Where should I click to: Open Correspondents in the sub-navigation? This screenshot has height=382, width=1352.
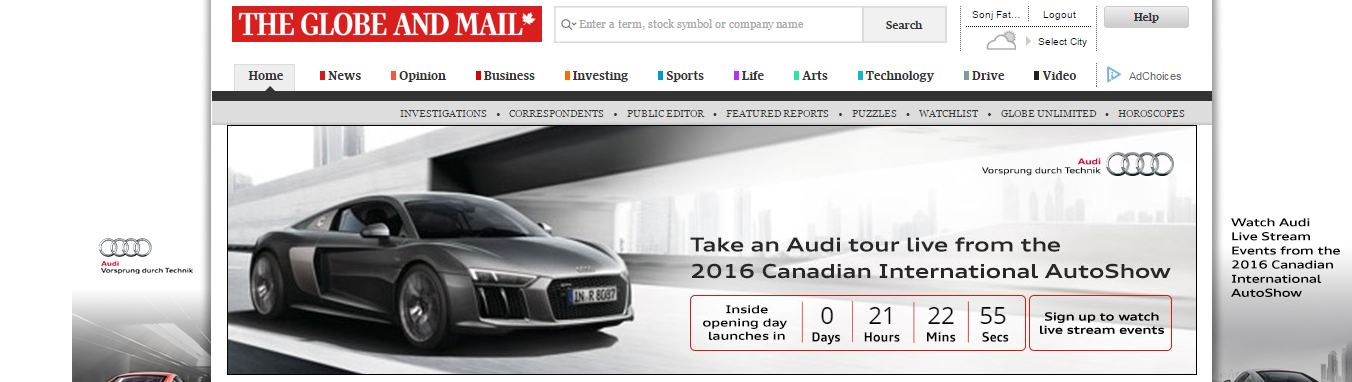click(556, 114)
